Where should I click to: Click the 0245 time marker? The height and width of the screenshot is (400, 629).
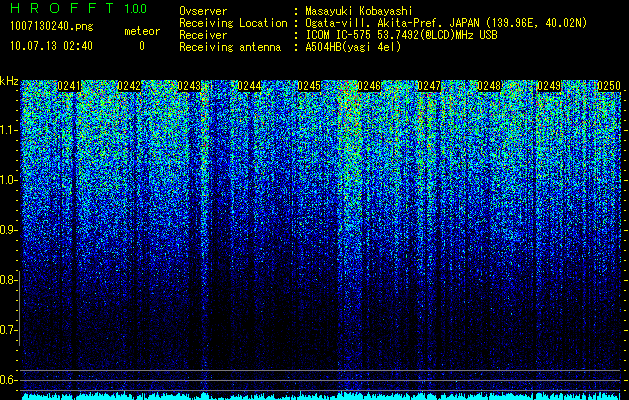(x=309, y=86)
